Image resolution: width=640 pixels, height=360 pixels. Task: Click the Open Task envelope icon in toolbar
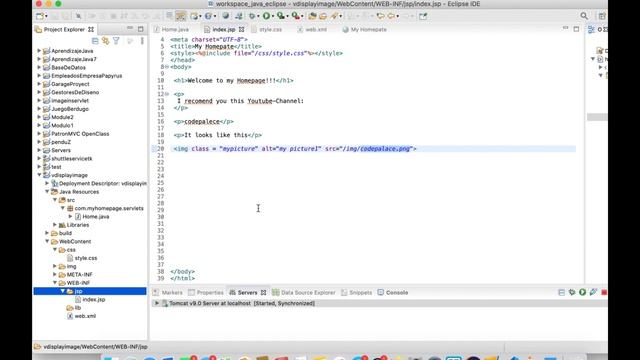(x=323, y=16)
